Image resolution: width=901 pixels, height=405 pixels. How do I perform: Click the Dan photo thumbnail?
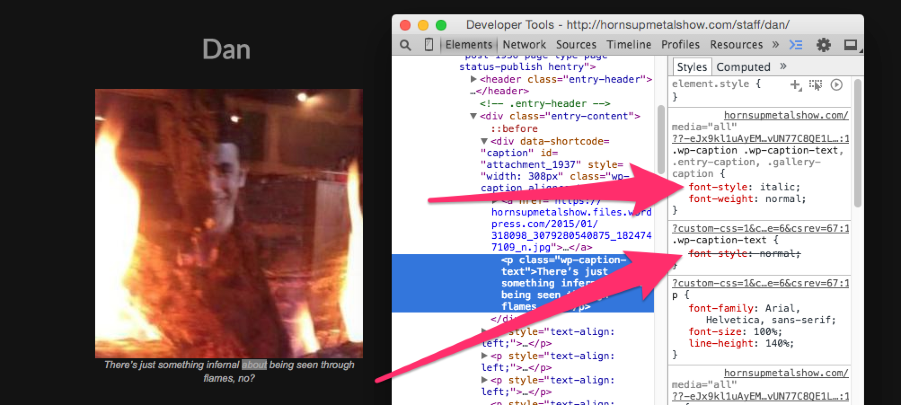click(x=228, y=222)
